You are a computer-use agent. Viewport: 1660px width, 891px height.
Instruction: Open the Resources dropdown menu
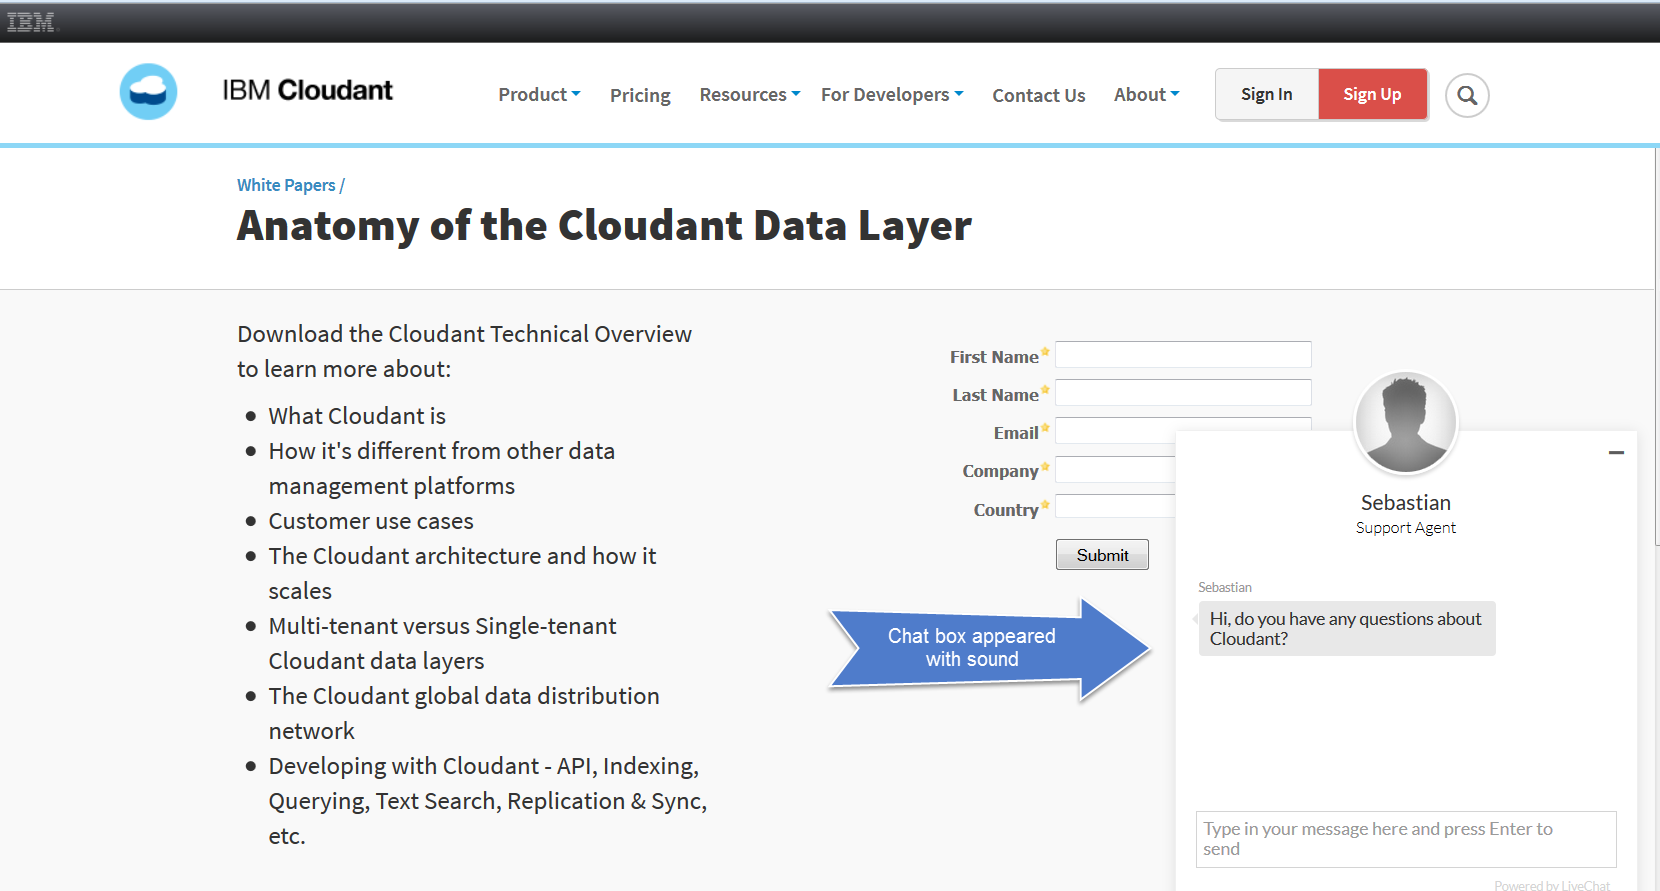(x=749, y=95)
